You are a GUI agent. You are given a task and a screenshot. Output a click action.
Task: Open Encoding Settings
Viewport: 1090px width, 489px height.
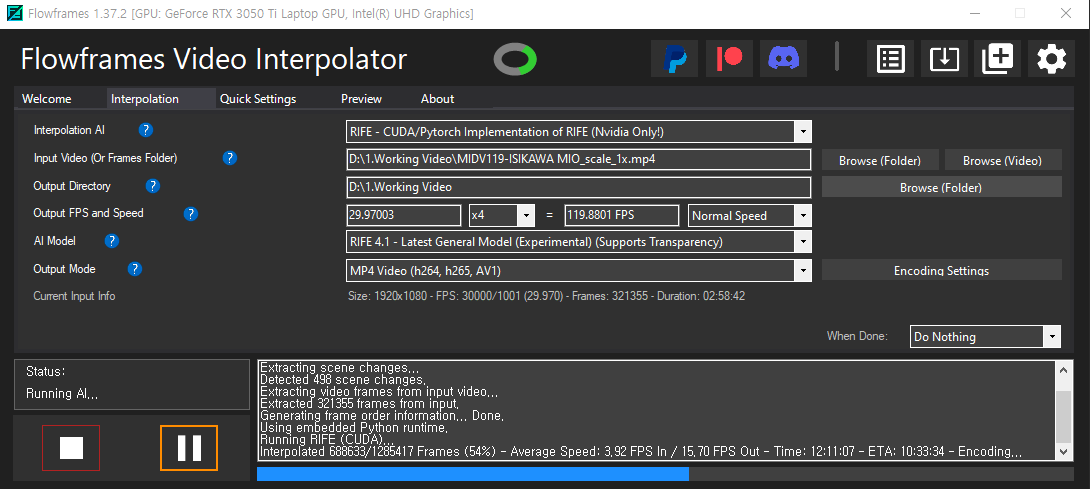[941, 270]
